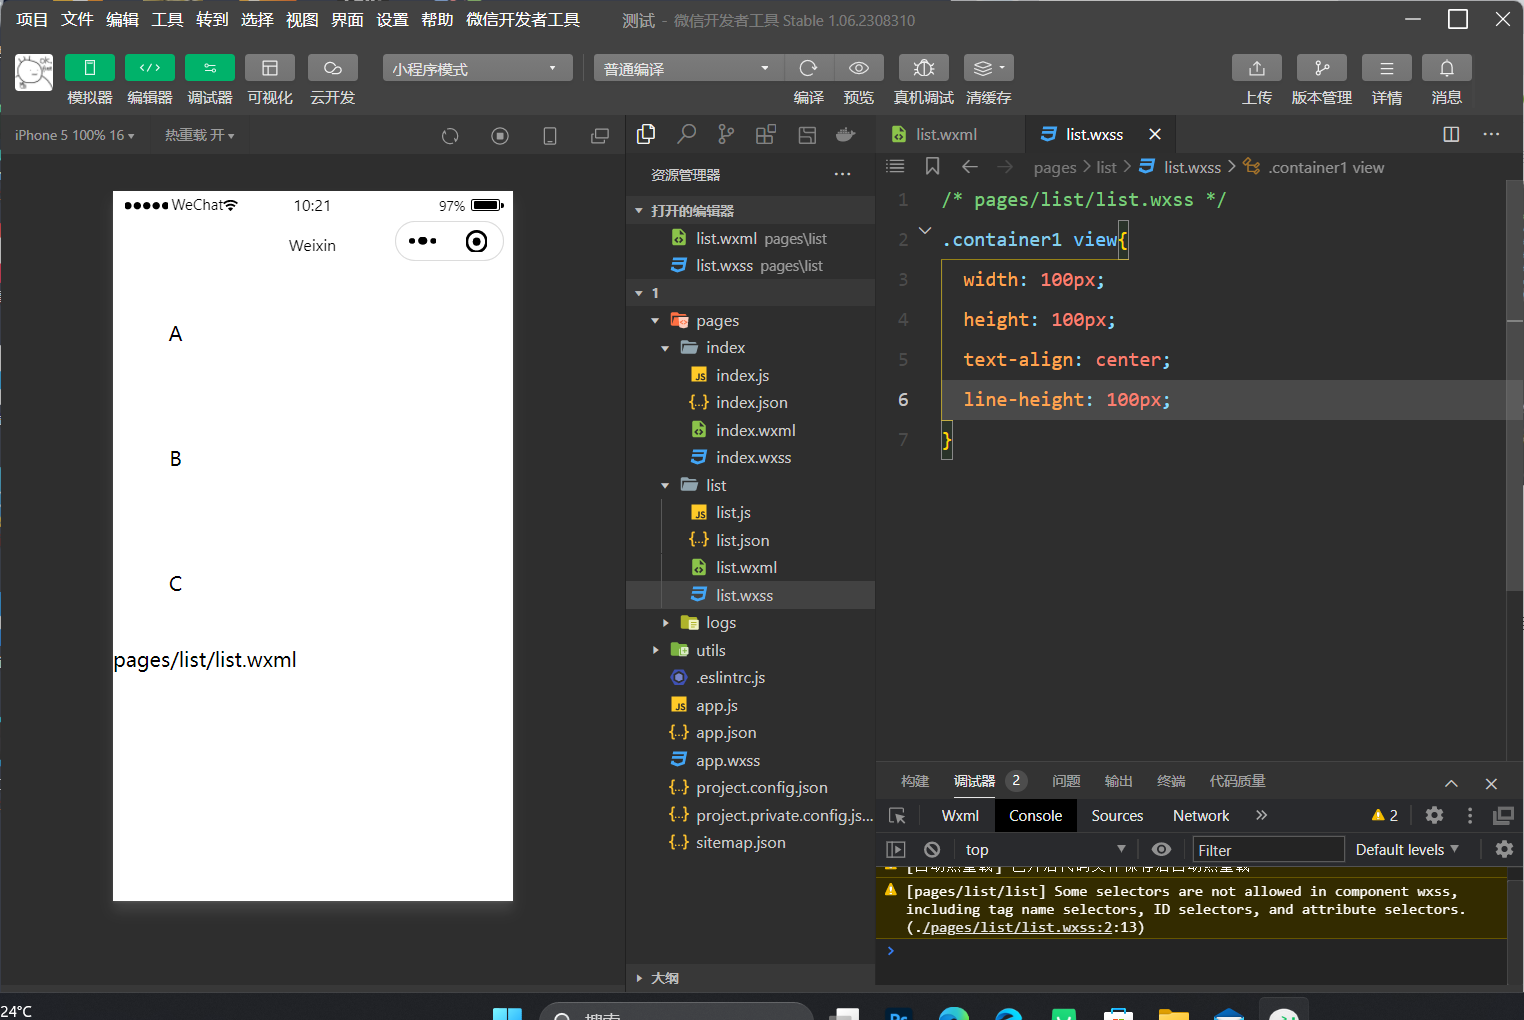This screenshot has height=1020, width=1524.
Task: Open sitemap.json file
Action: (x=740, y=843)
